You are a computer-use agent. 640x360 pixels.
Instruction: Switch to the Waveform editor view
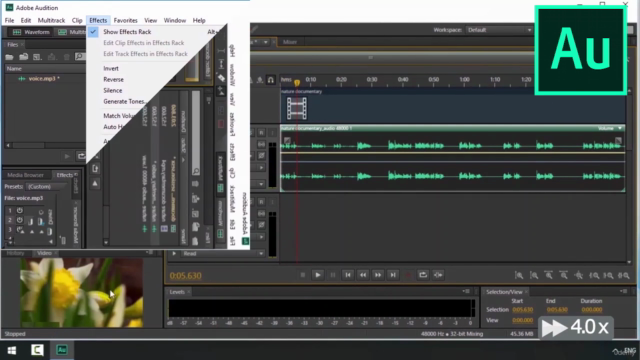coord(31,32)
